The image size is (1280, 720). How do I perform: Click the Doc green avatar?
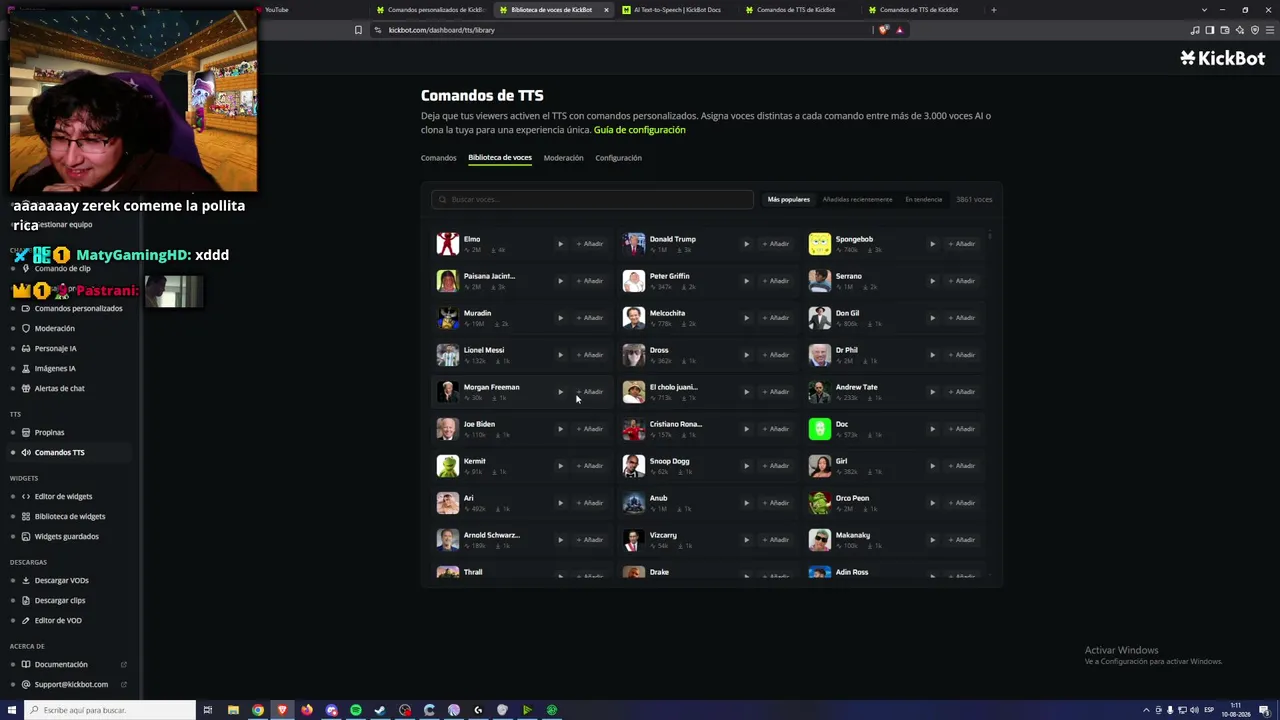(x=820, y=429)
